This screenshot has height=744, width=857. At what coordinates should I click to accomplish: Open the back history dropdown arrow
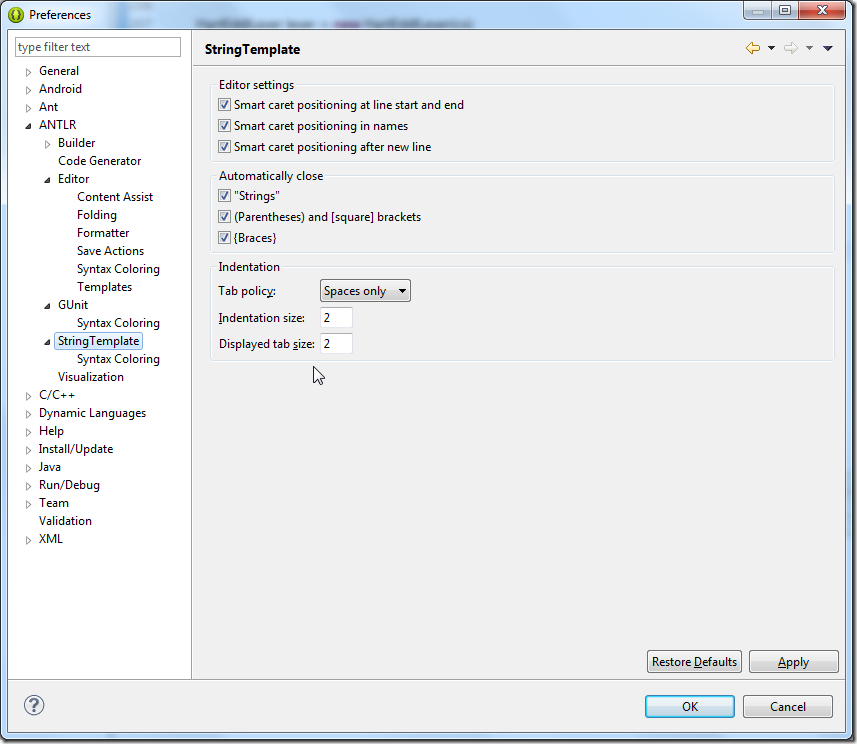pyautogui.click(x=771, y=48)
